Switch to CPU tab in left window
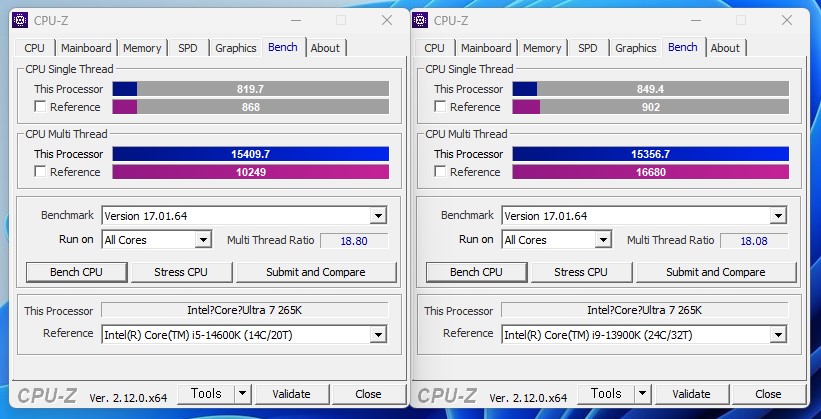 point(35,48)
